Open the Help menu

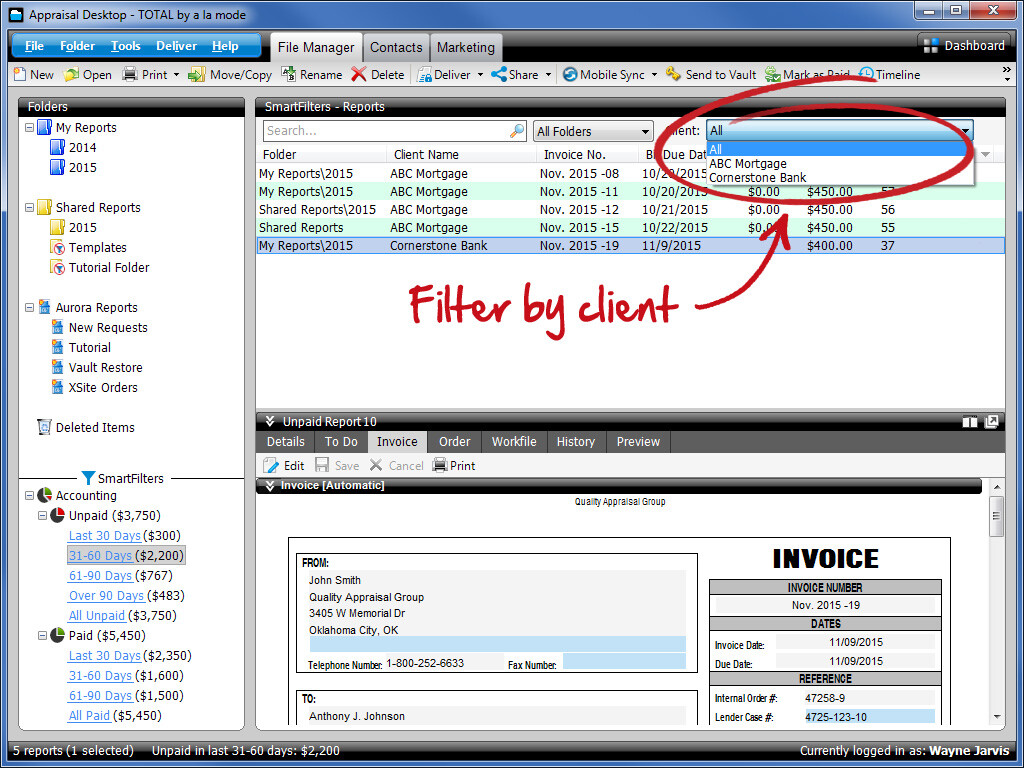click(x=225, y=46)
